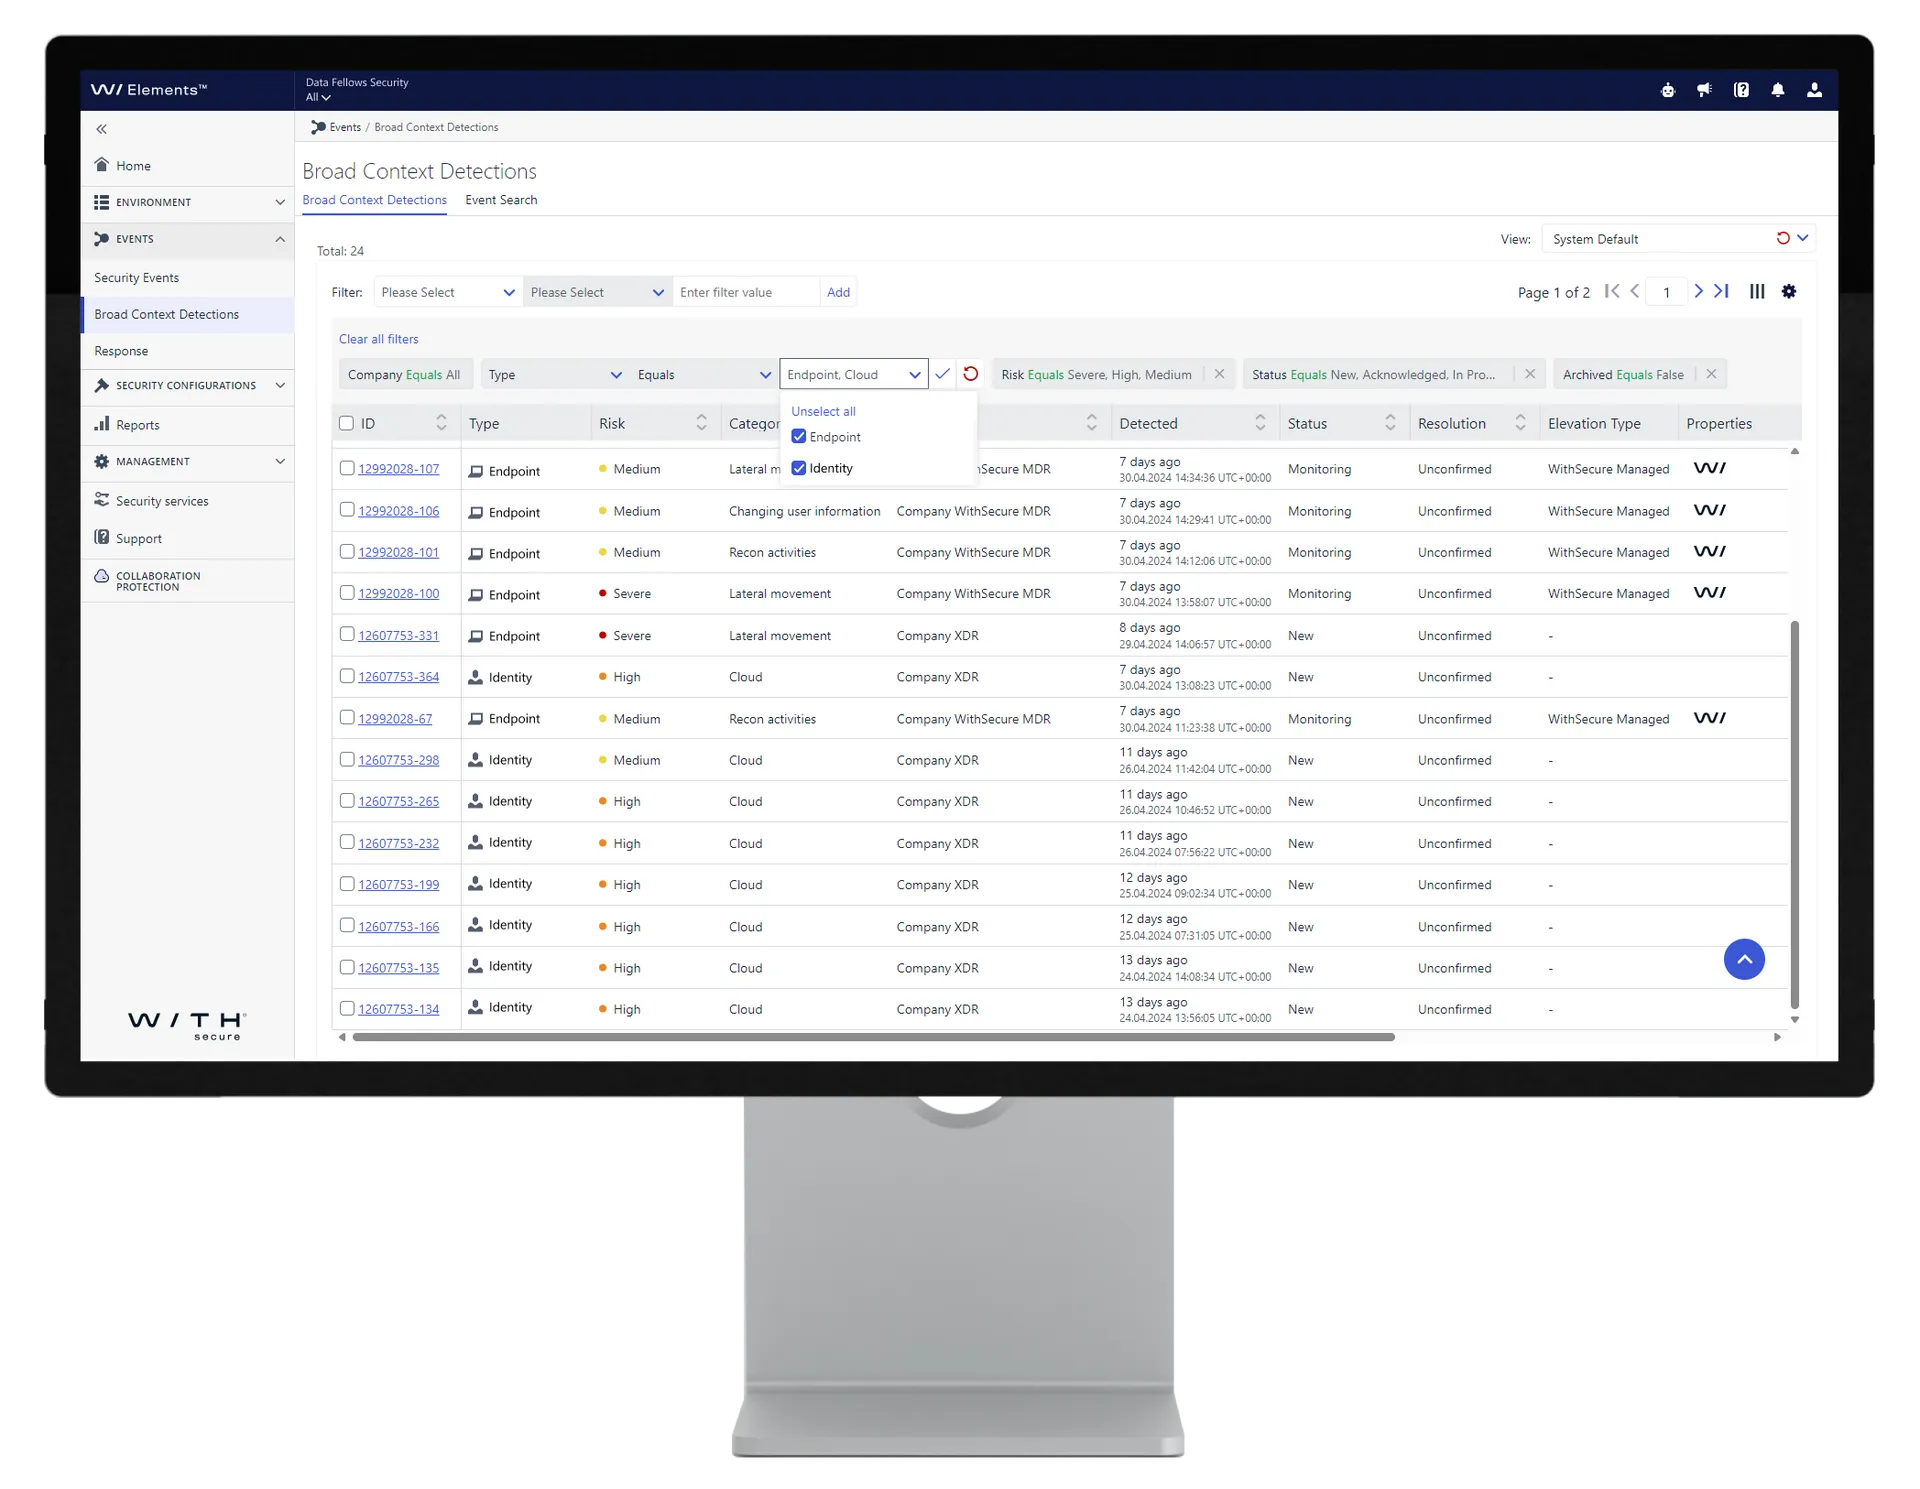
Task: Select the row checkbox for 12992028-107
Action: tap(347, 468)
